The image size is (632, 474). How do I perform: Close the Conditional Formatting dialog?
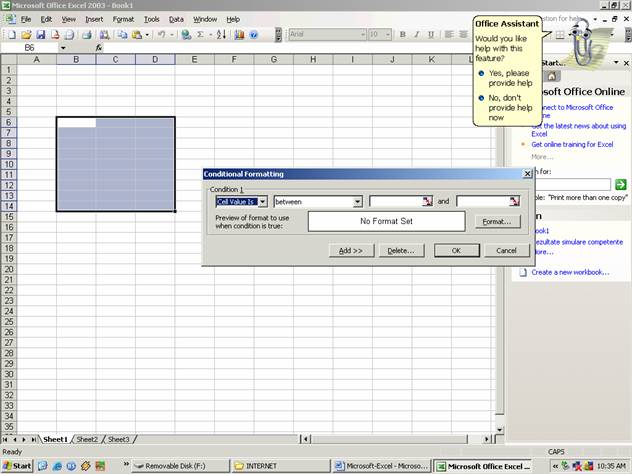(527, 174)
